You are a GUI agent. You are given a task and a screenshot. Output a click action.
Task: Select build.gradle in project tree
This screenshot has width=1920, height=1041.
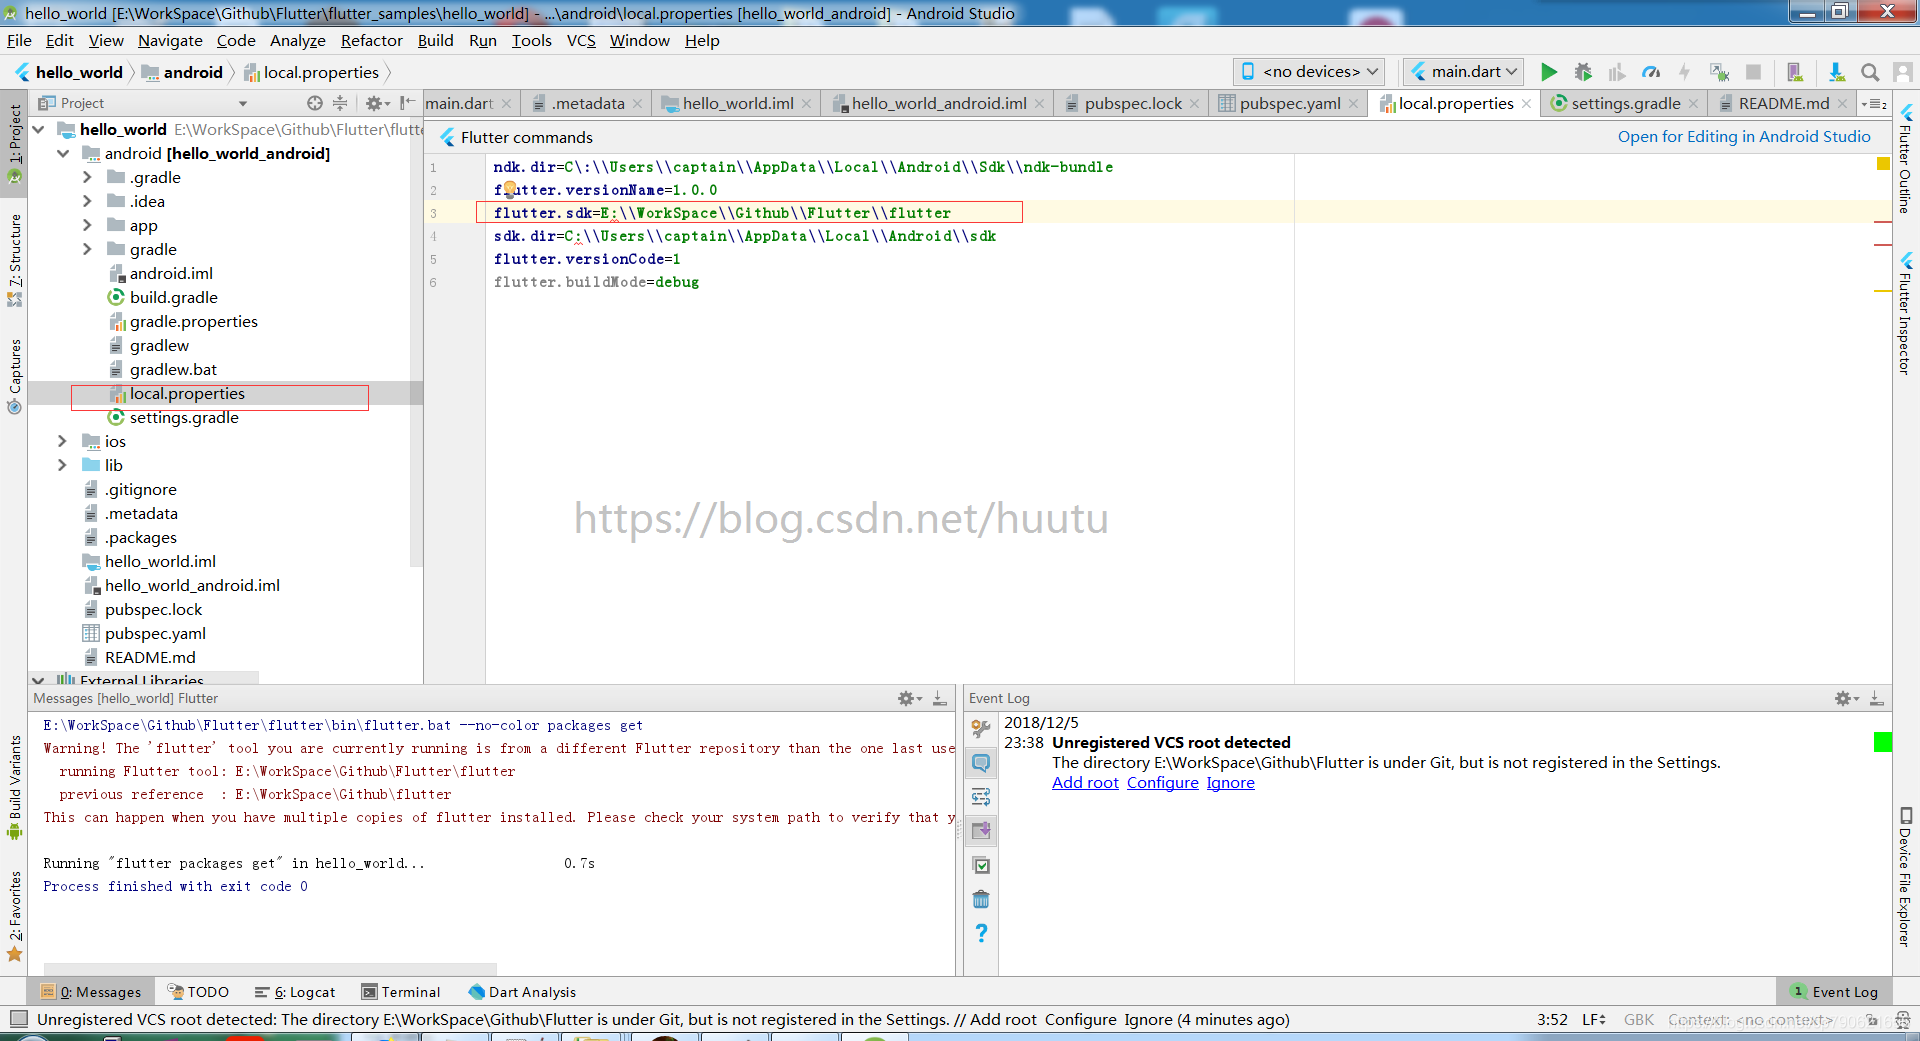pyautogui.click(x=173, y=297)
